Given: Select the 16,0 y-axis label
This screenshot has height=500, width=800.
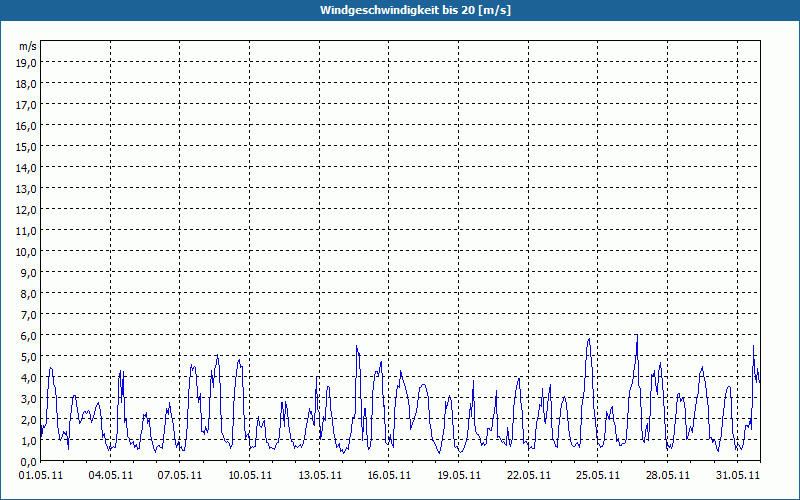Looking at the screenshot, I should pyautogui.click(x=27, y=126).
